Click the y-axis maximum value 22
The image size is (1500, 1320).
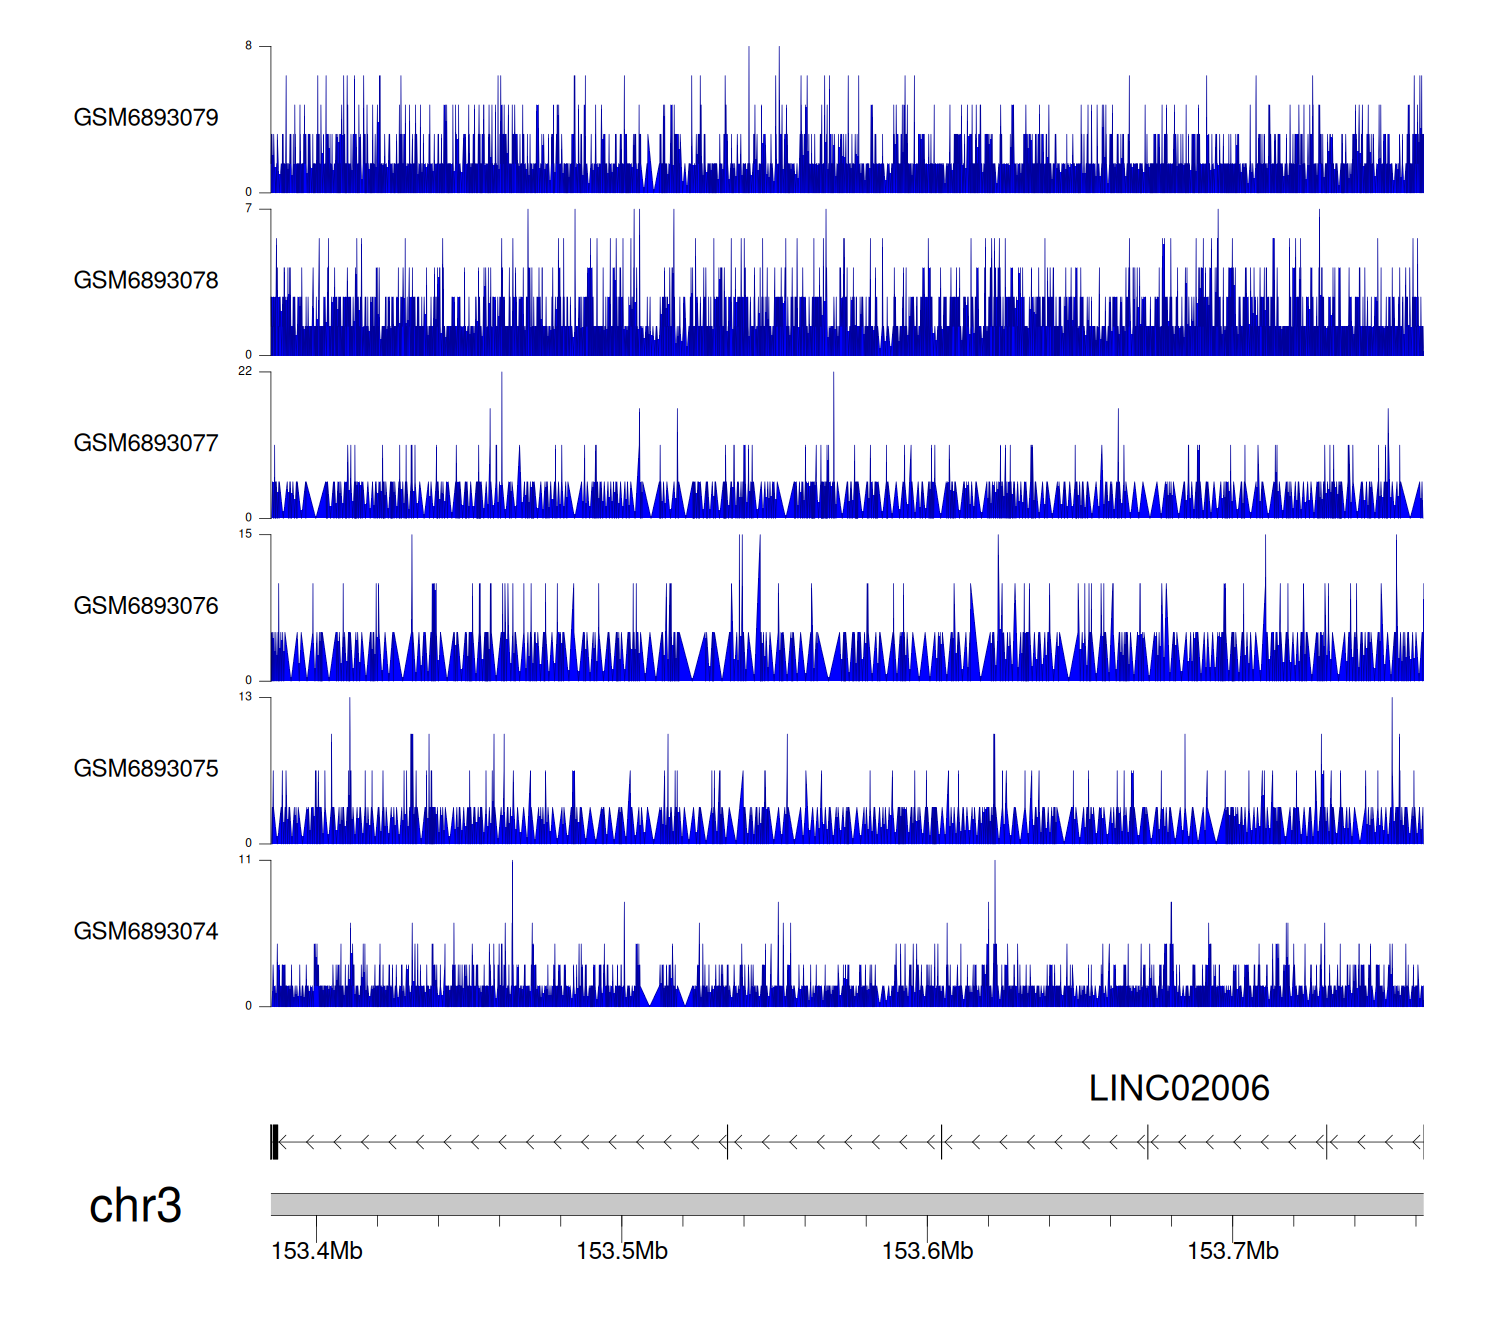pos(245,371)
